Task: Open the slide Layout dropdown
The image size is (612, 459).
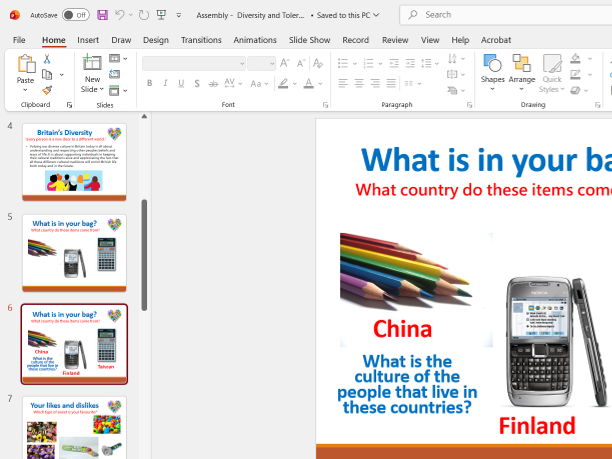Action: pos(119,59)
